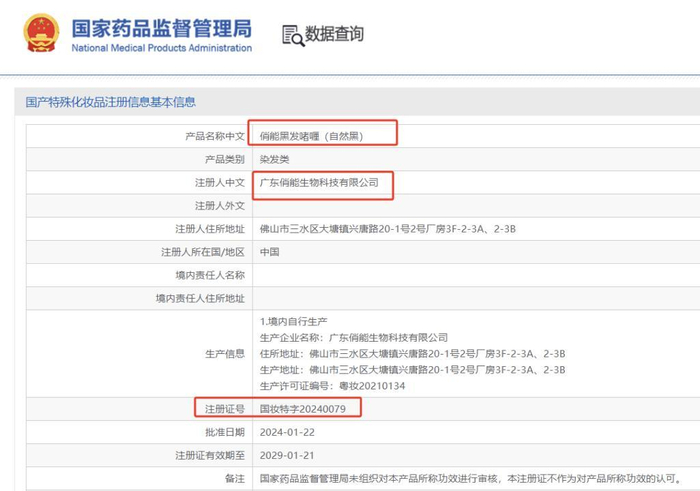The width and height of the screenshot is (700, 491).
Task: Select product name 俏能黑发啫喱（自然黑）
Action: tap(311, 136)
